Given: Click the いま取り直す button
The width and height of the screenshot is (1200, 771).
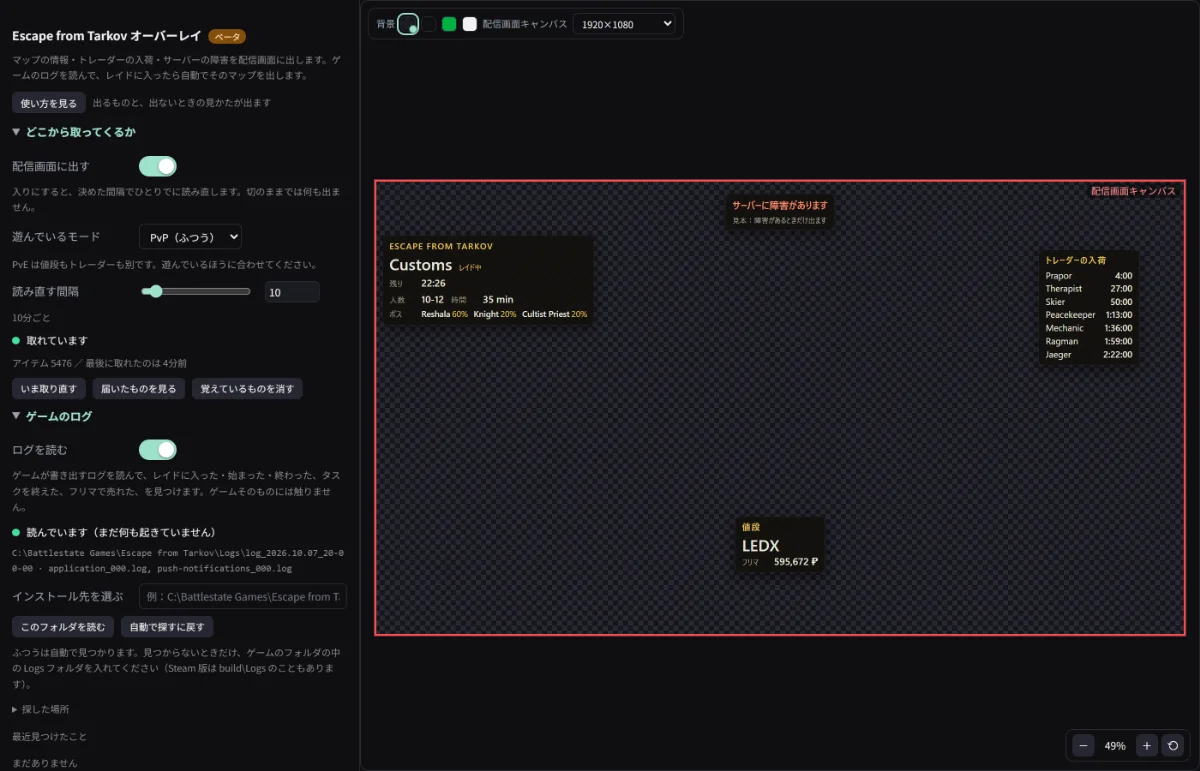Looking at the screenshot, I should (49, 389).
